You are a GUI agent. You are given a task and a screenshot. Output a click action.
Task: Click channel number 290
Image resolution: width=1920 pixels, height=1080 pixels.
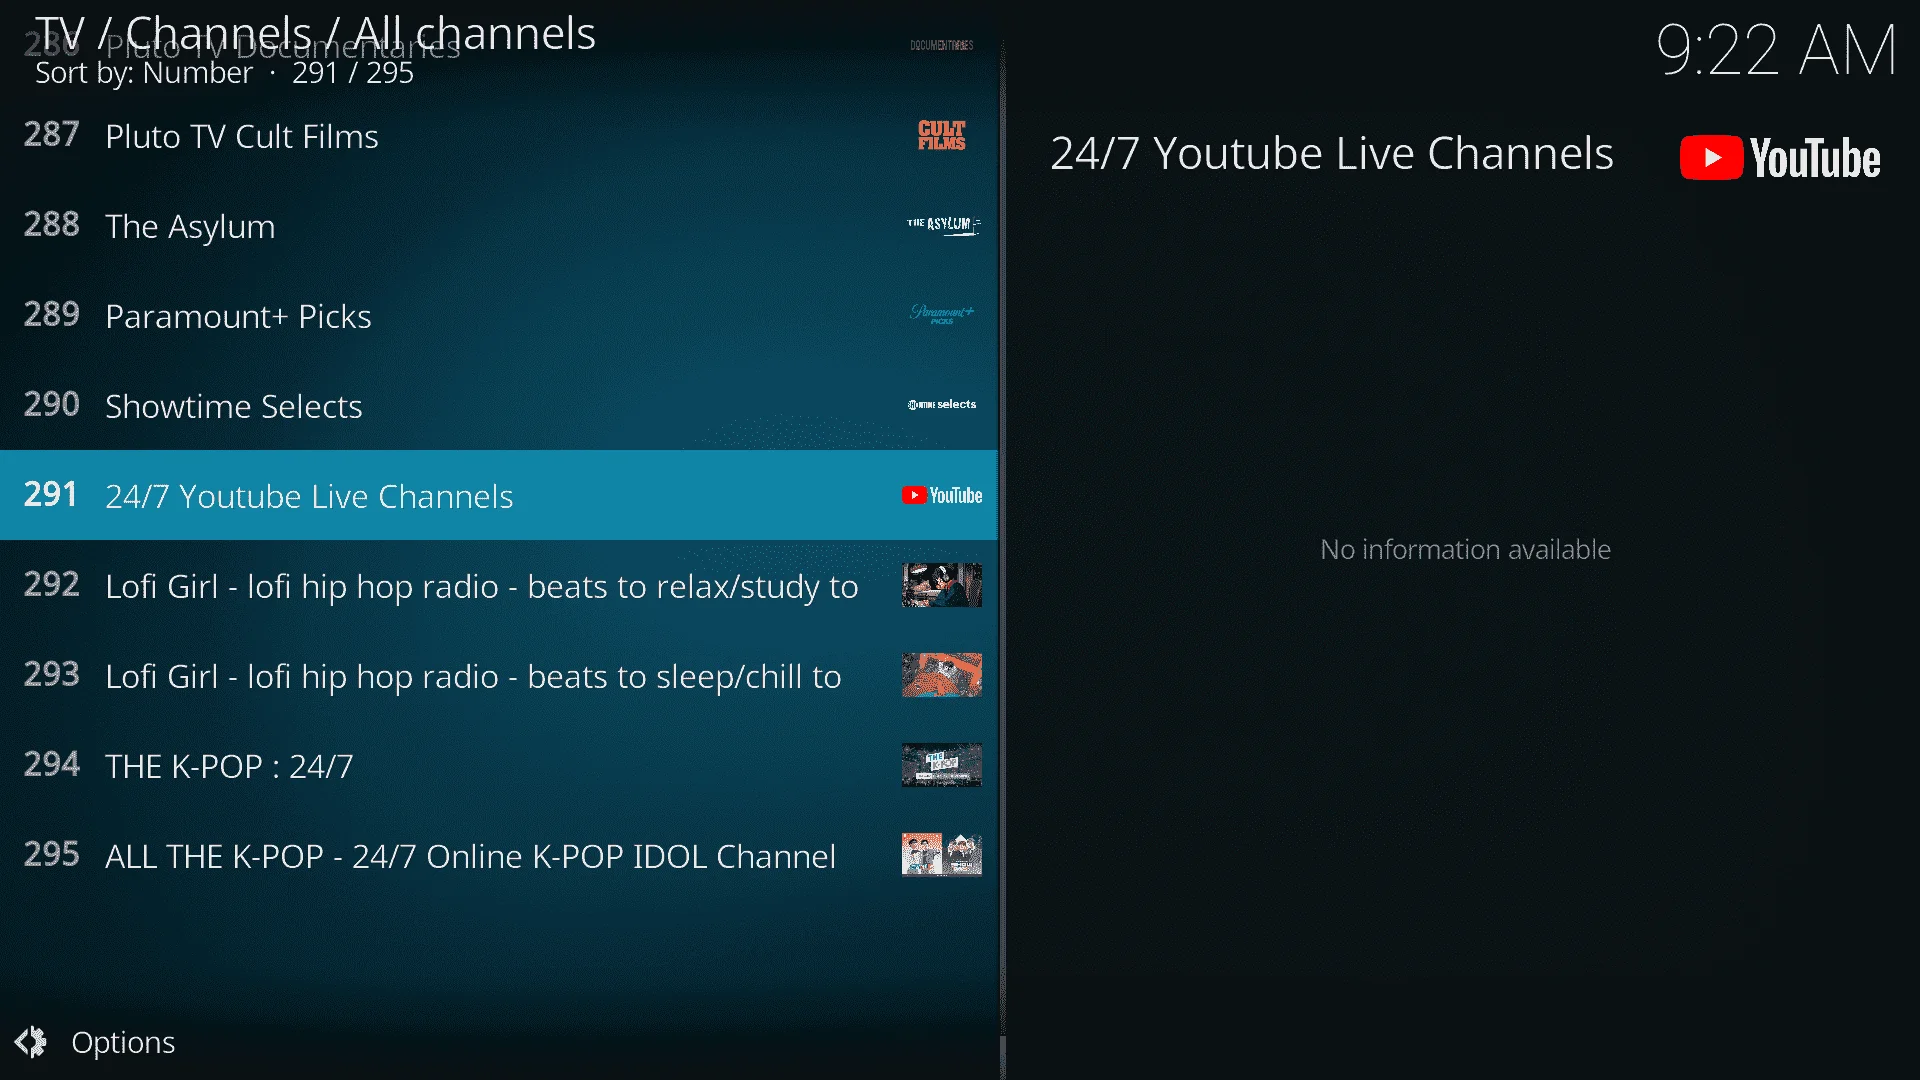[51, 404]
